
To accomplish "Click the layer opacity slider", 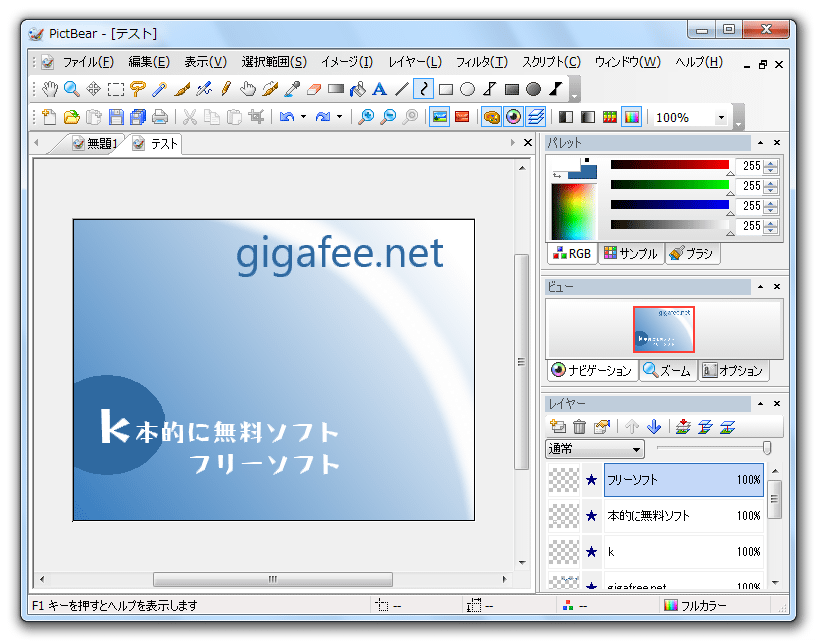I will (713, 448).
